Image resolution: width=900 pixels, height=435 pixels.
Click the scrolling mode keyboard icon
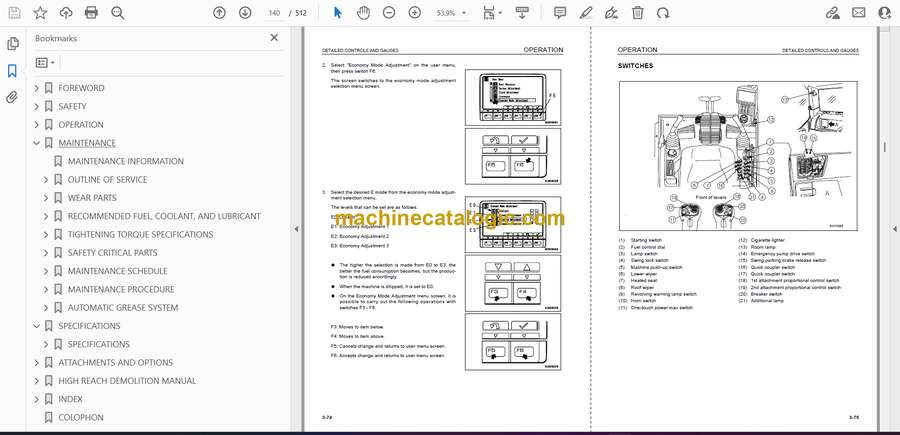[x=522, y=13]
